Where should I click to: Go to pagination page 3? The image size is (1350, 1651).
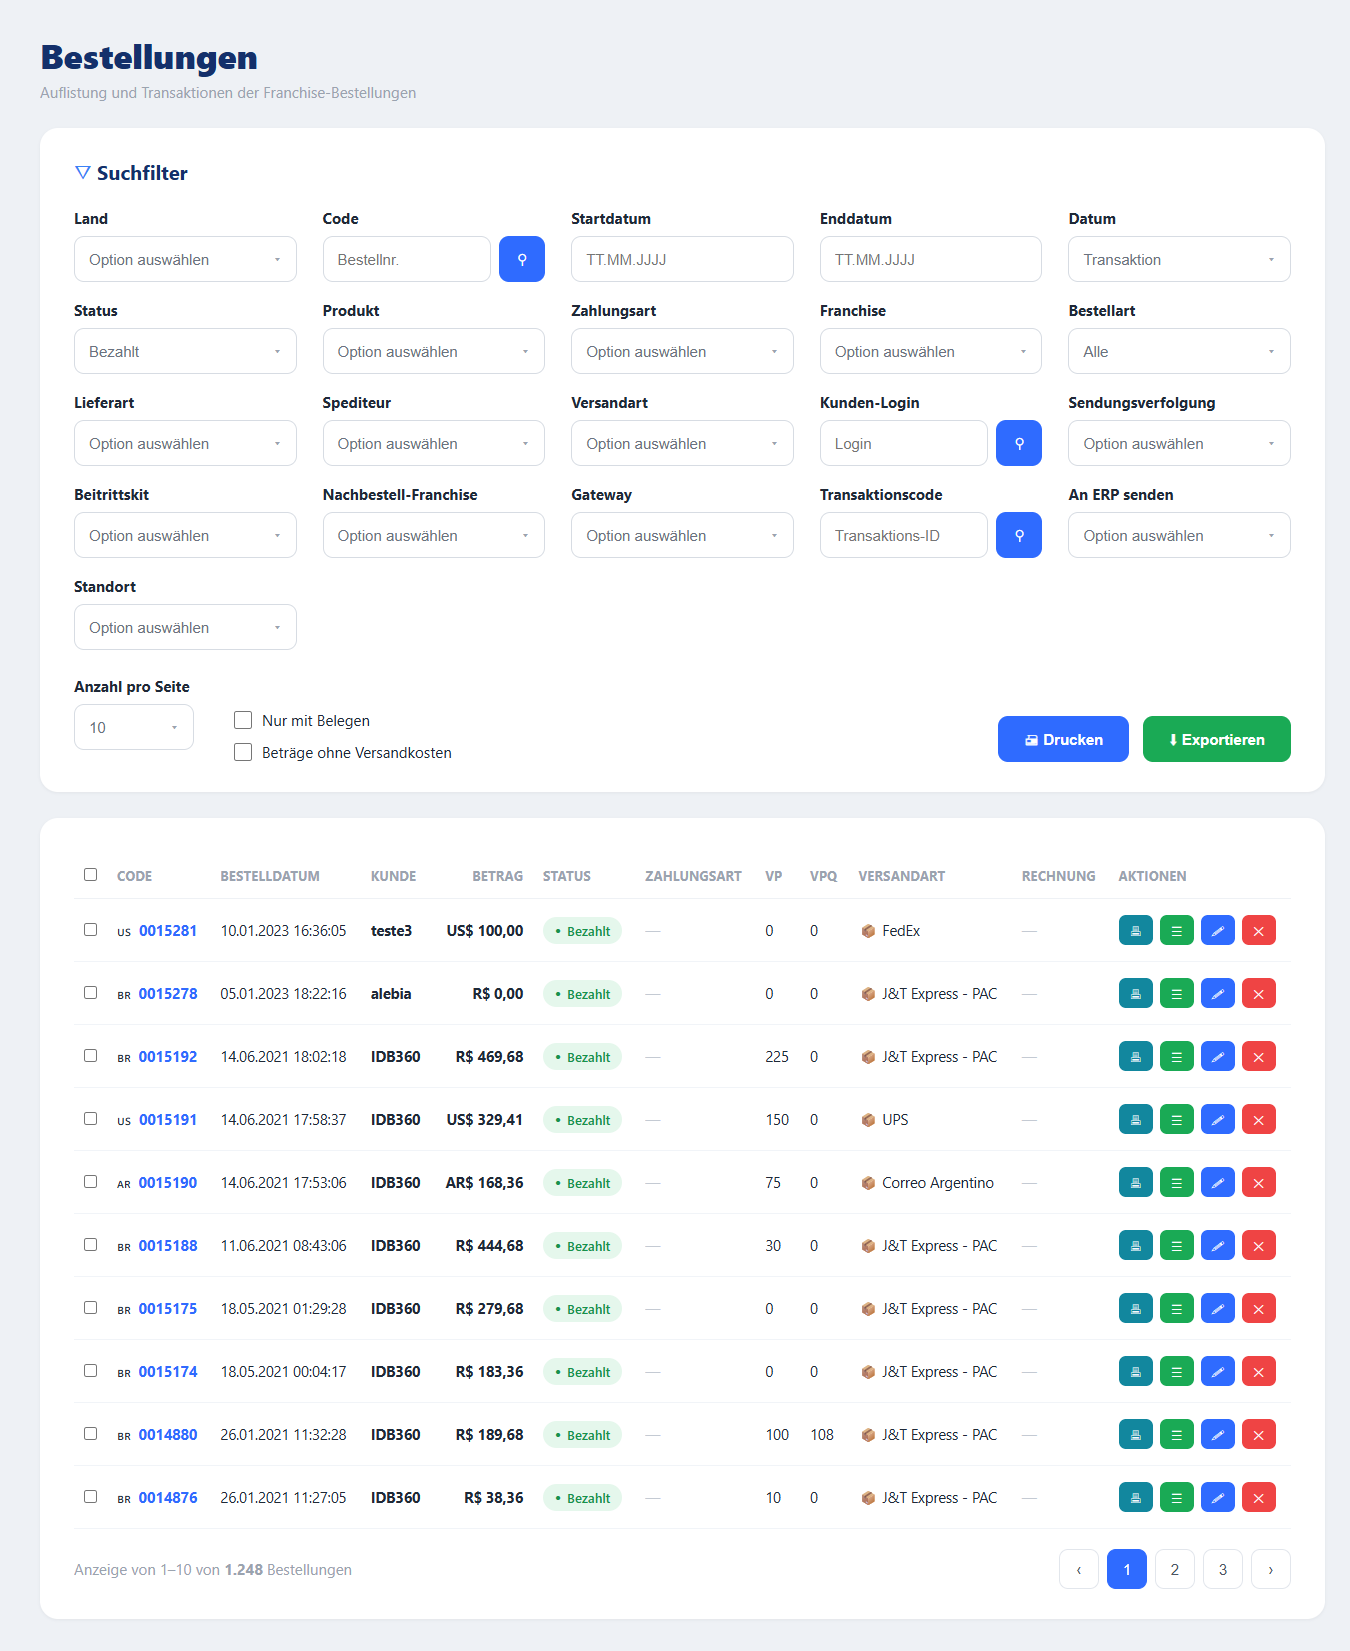[x=1223, y=1569]
